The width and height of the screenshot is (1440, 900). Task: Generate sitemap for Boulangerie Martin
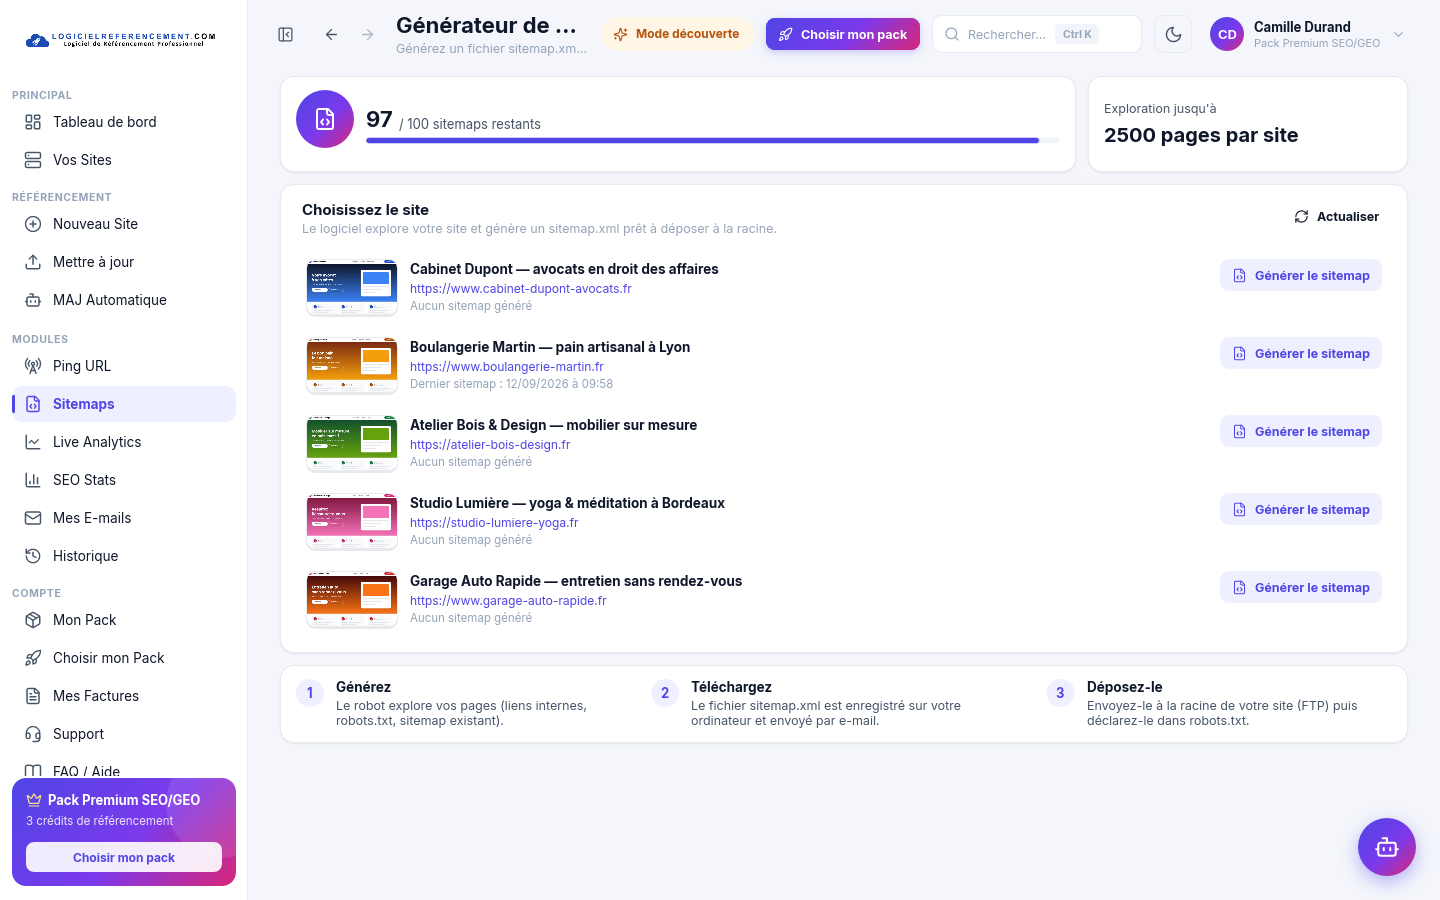[x=1301, y=353]
